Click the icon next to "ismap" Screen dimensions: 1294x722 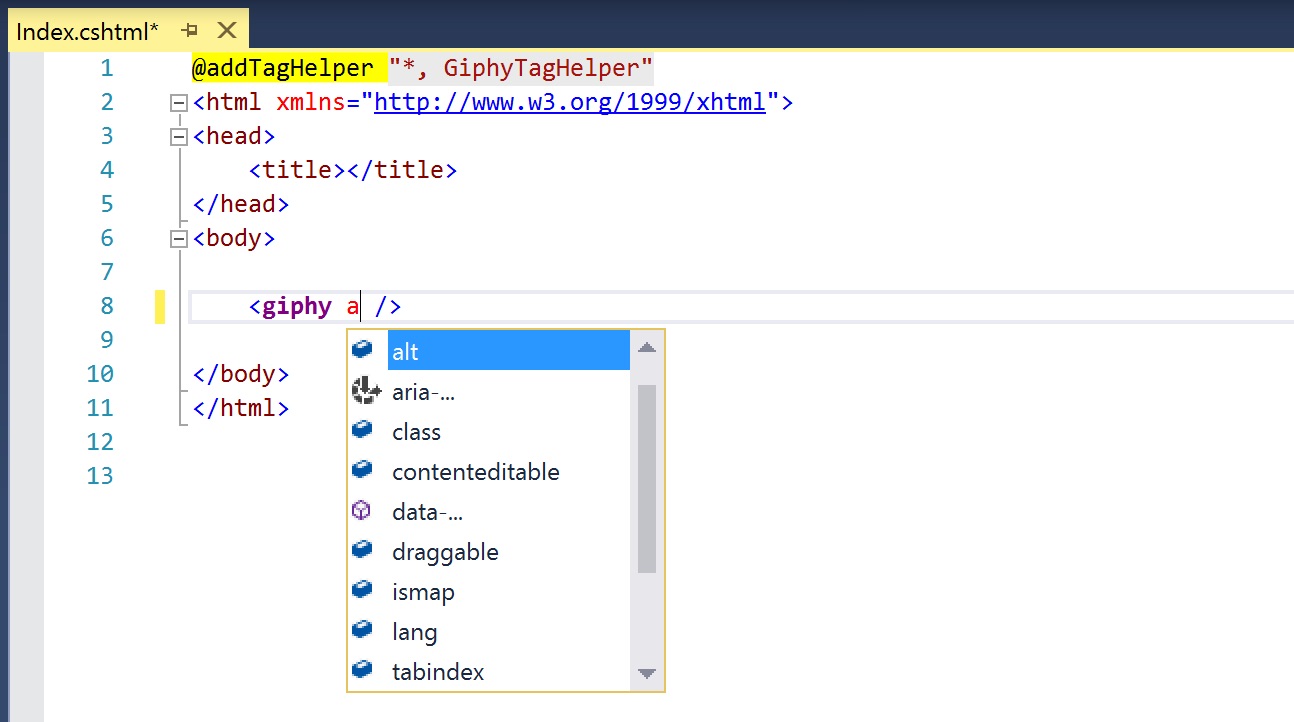[x=363, y=590]
